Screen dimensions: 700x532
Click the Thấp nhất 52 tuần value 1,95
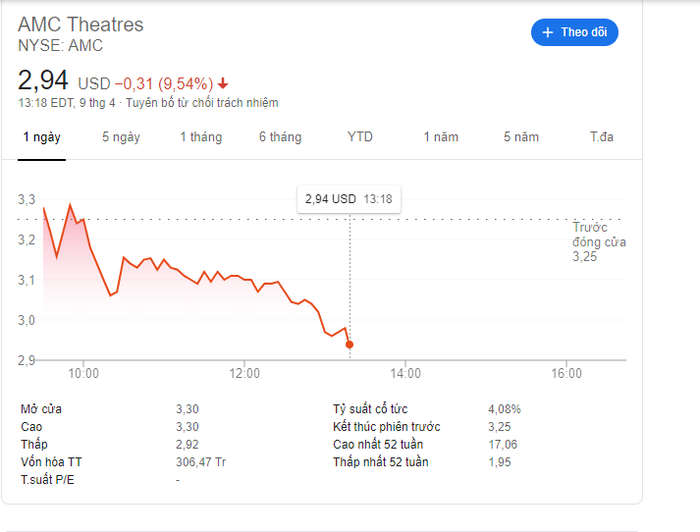click(x=500, y=462)
